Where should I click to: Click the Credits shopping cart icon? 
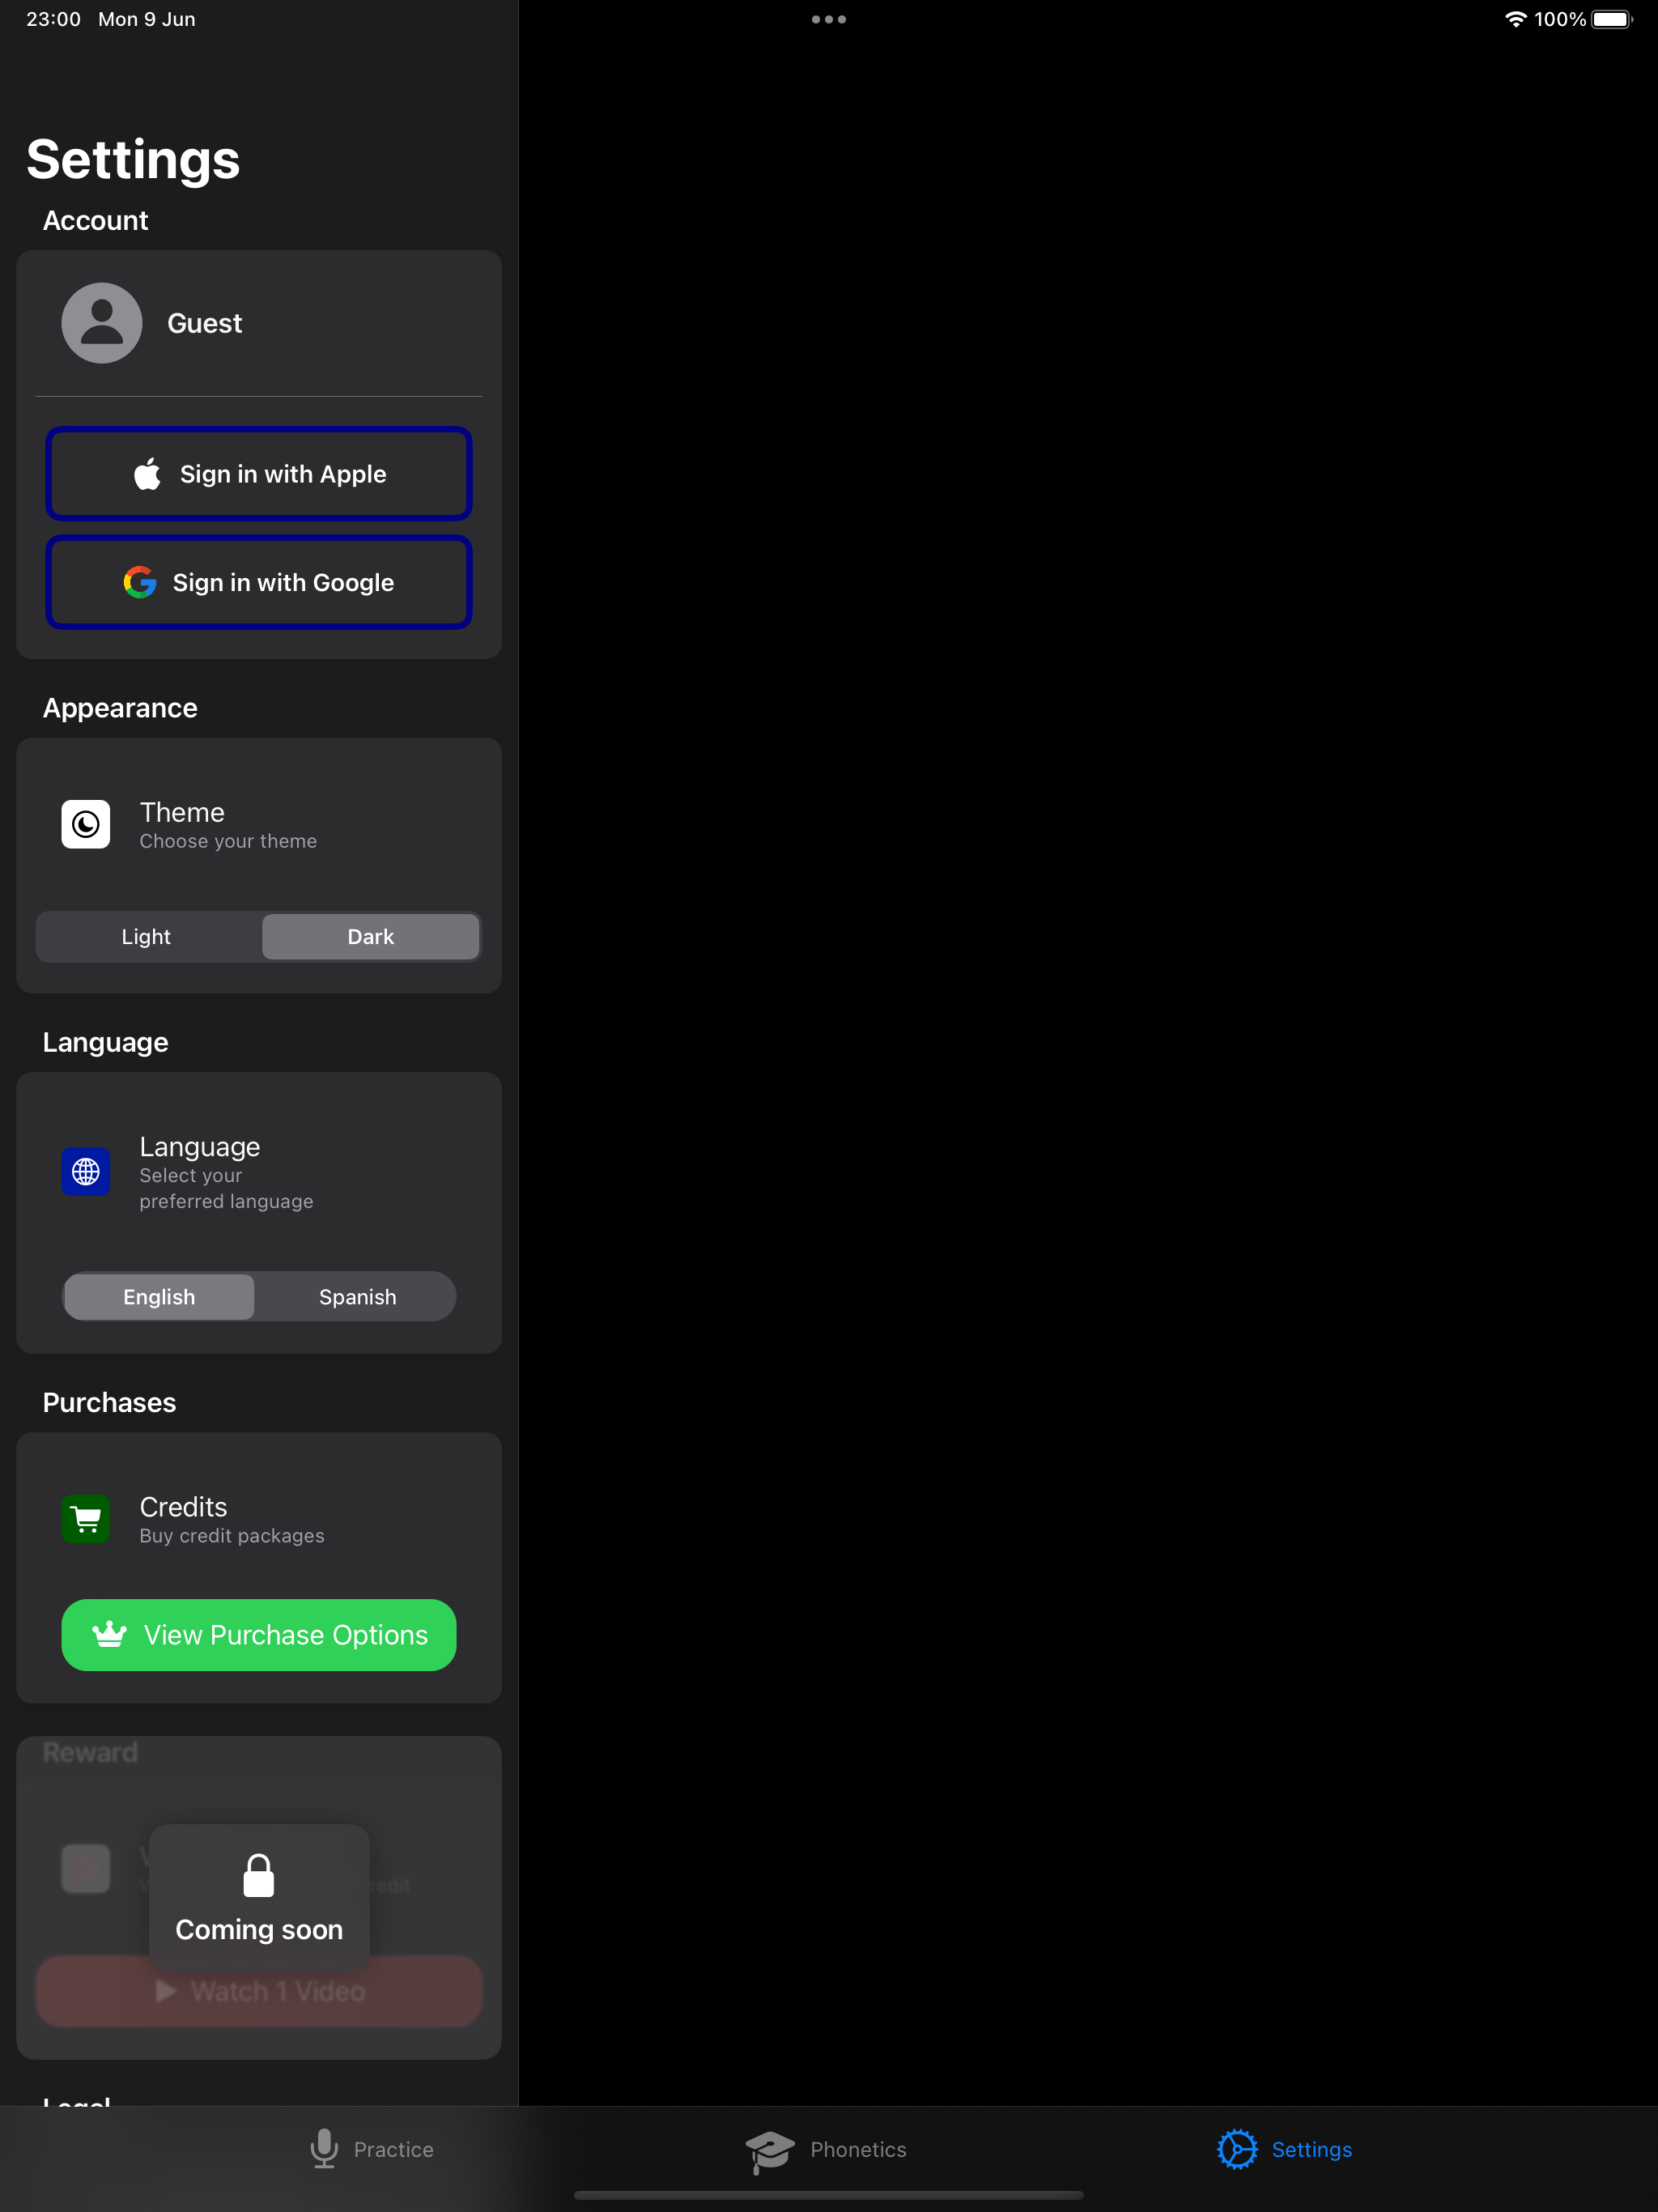[86, 1519]
